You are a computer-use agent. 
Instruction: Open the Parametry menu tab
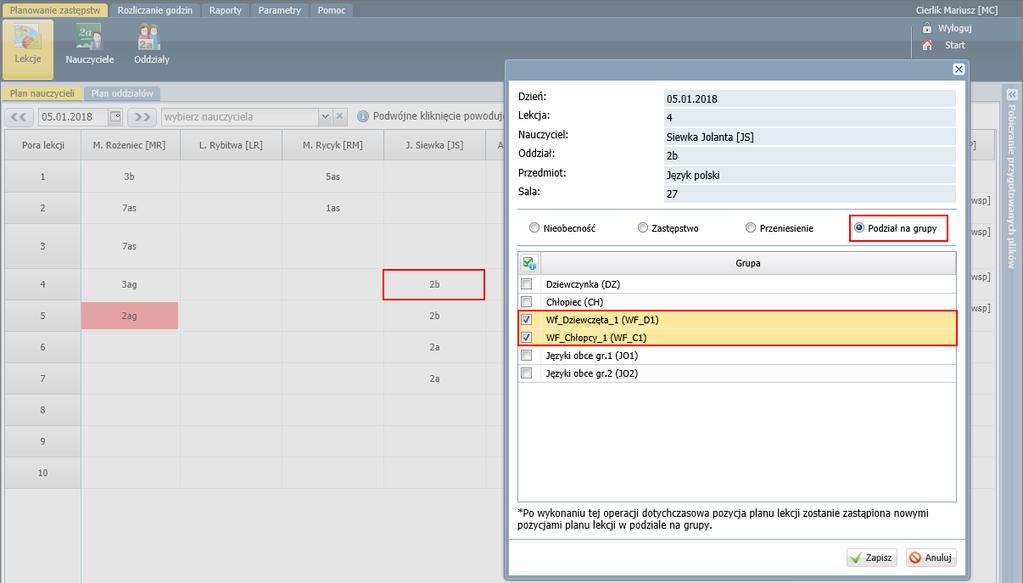coord(279,10)
